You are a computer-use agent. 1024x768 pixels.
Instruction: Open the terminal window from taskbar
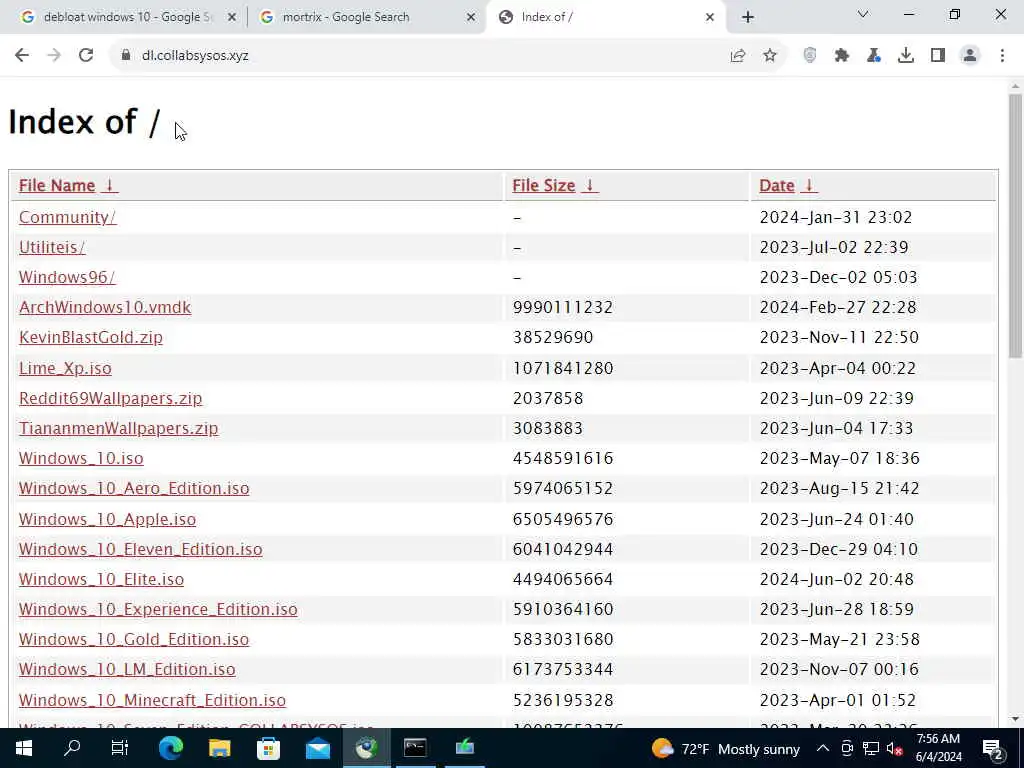(x=415, y=748)
